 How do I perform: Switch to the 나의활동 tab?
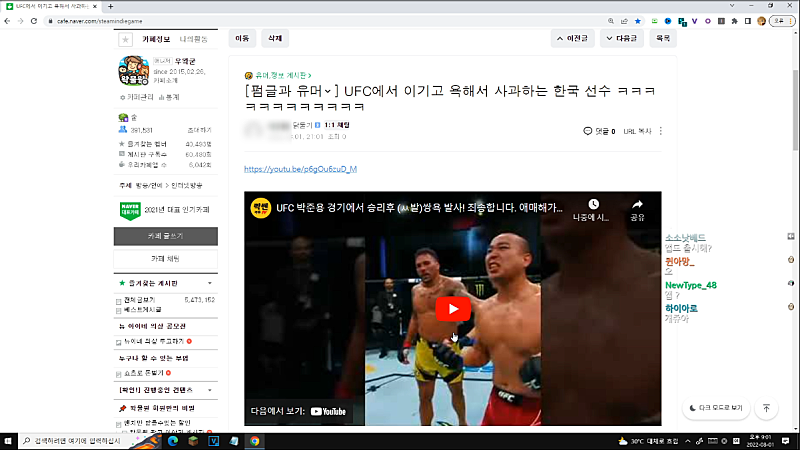pyautogui.click(x=194, y=39)
